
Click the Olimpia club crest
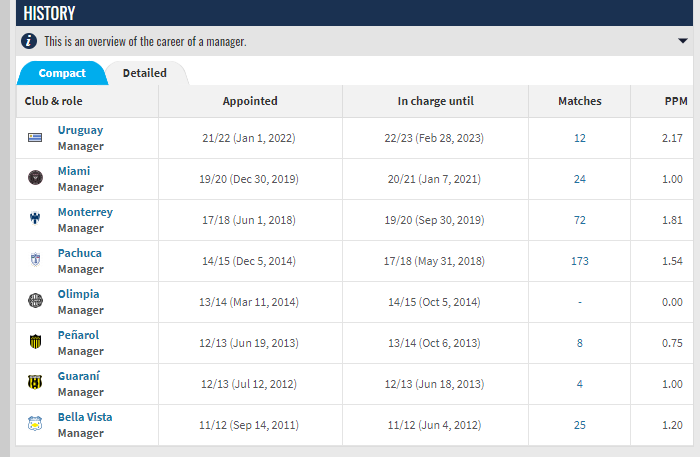35,300
